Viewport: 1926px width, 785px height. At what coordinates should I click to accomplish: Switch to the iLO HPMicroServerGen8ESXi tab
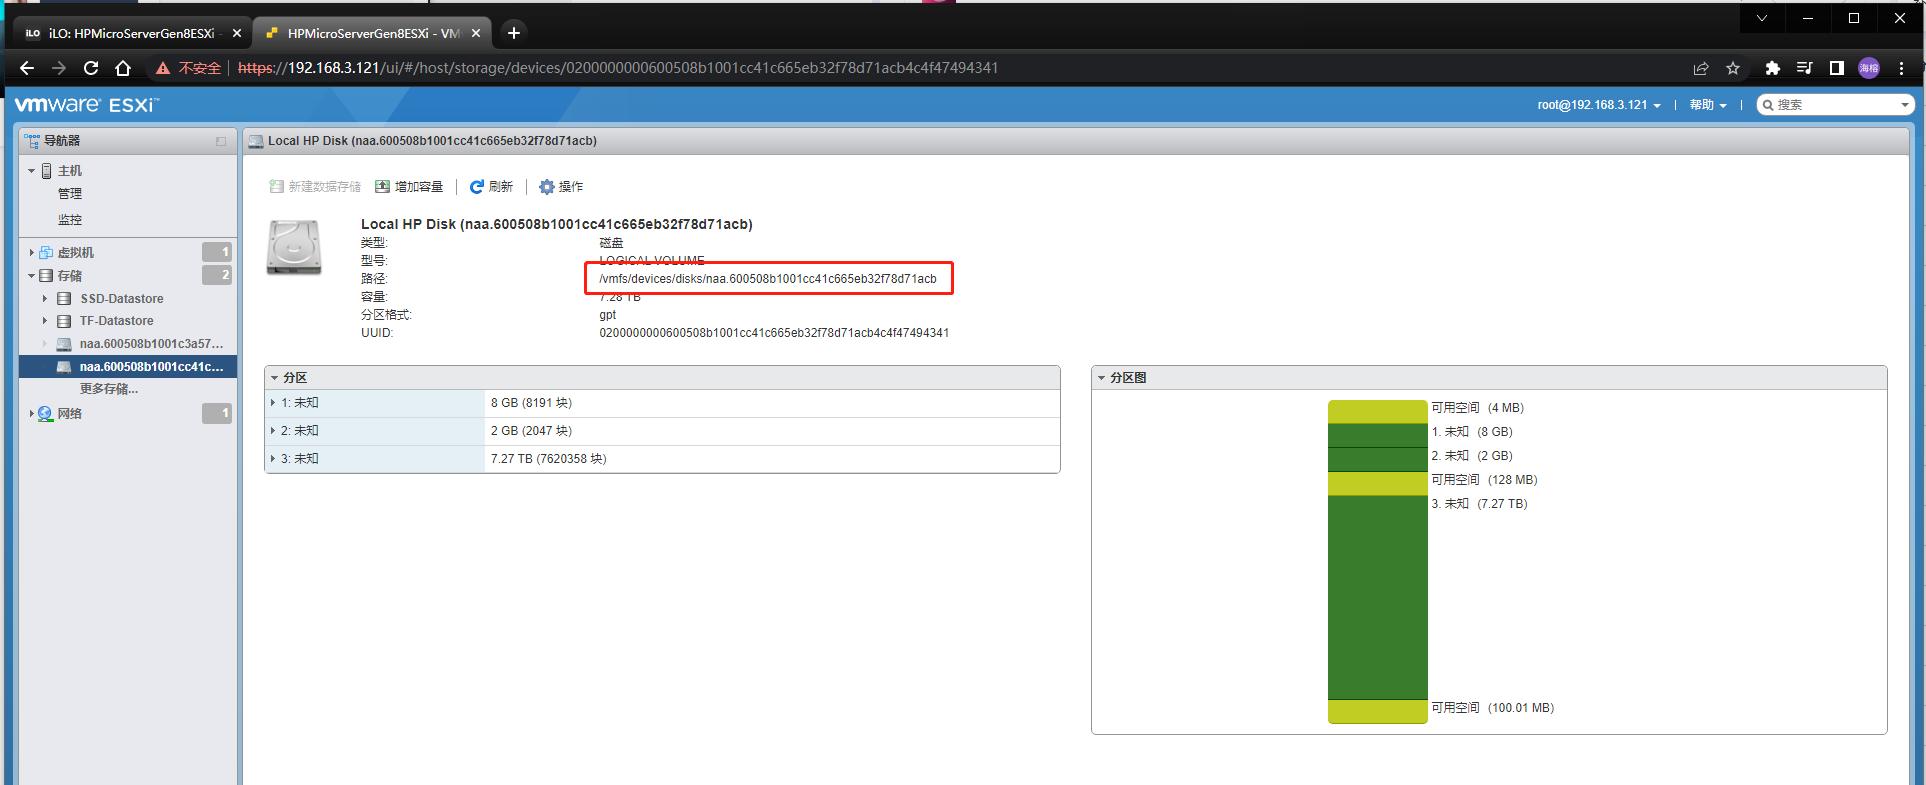(130, 33)
